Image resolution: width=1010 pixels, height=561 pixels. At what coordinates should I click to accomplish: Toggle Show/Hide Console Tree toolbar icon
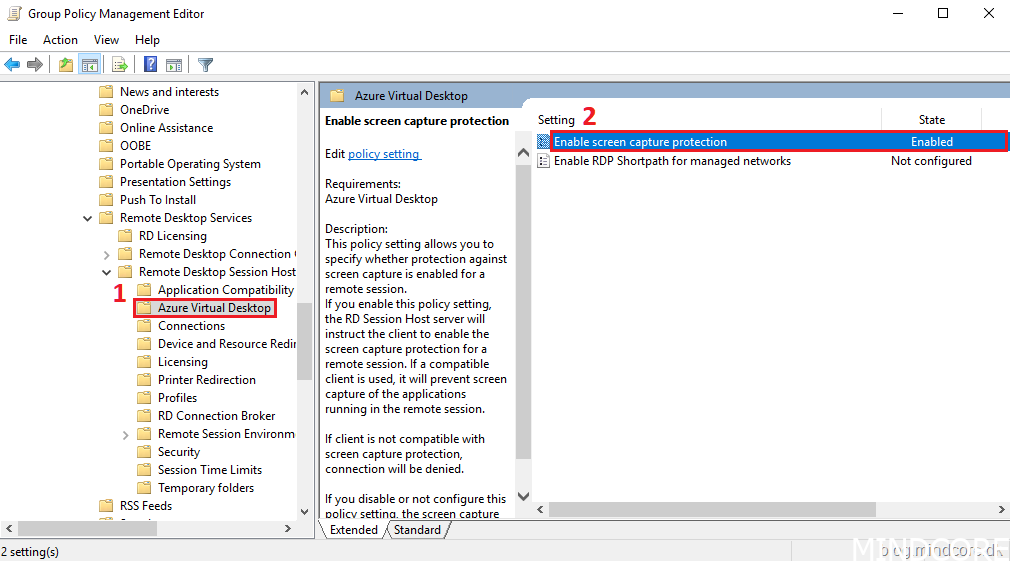pos(90,65)
